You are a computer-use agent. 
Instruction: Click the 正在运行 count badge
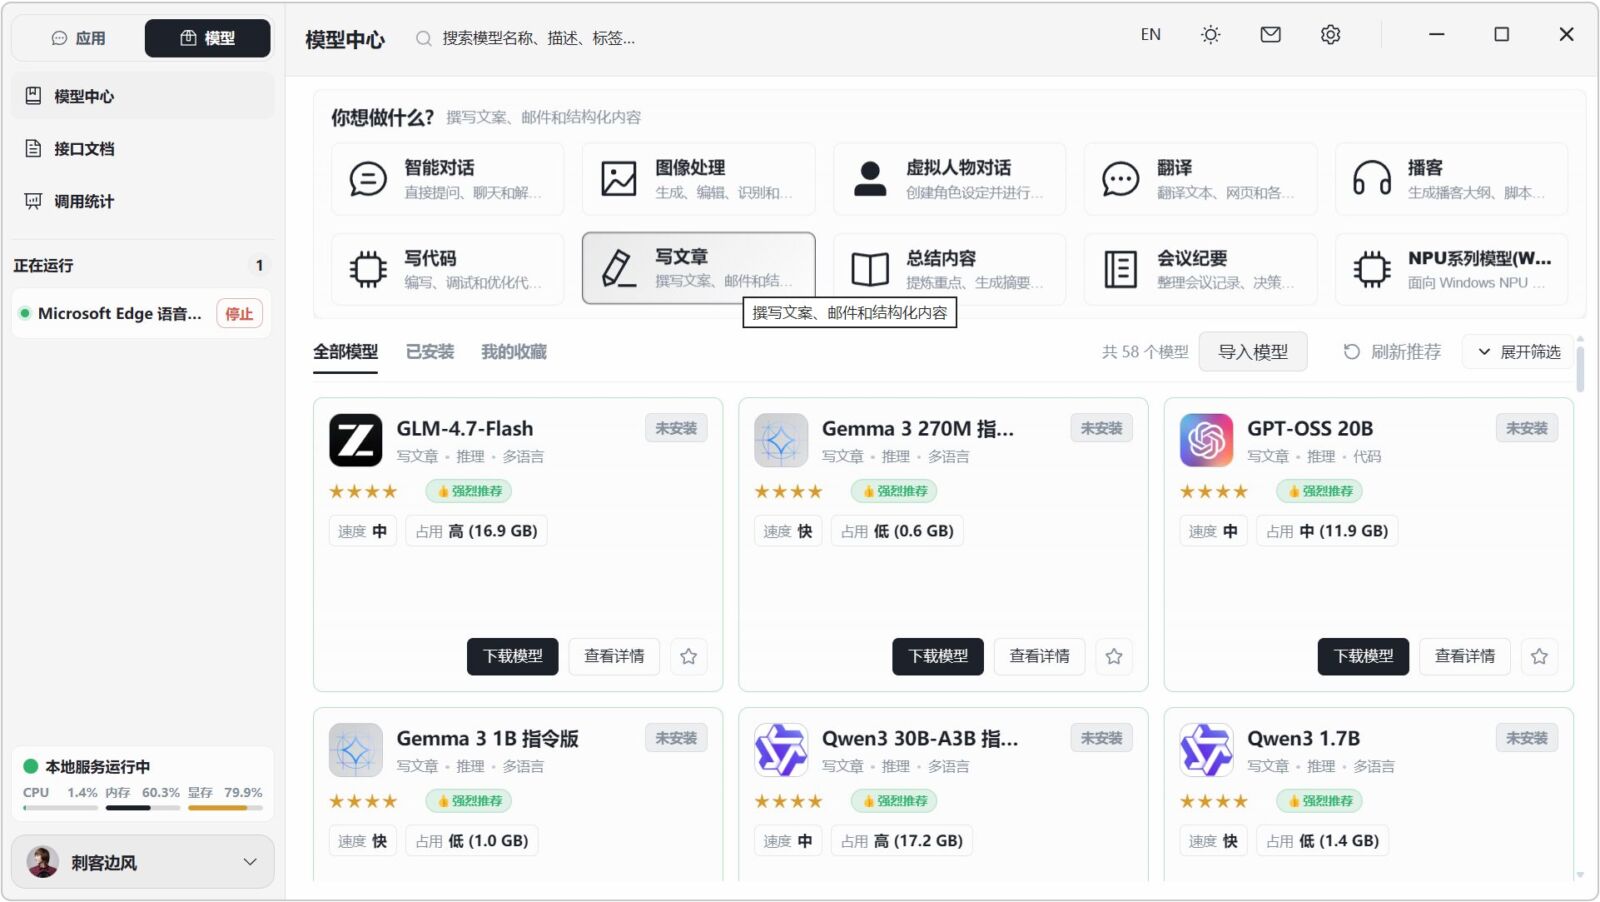pos(259,266)
